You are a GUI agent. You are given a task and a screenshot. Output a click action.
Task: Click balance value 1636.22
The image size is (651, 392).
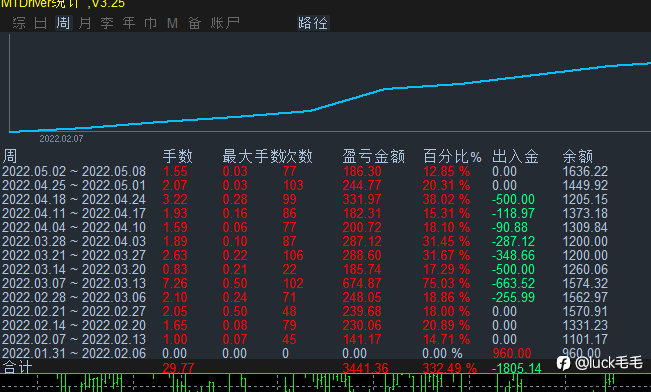point(585,171)
